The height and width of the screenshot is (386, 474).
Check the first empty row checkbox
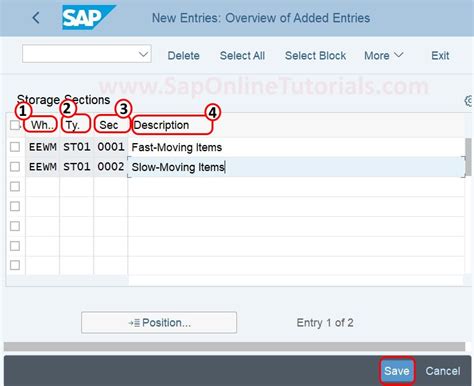coord(15,186)
